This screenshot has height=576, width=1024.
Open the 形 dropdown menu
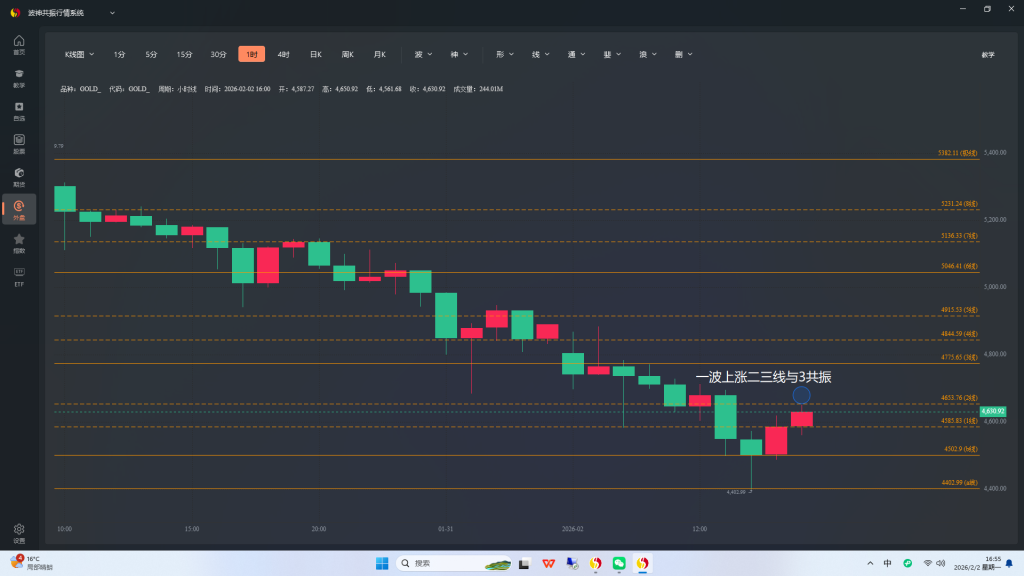click(504, 54)
